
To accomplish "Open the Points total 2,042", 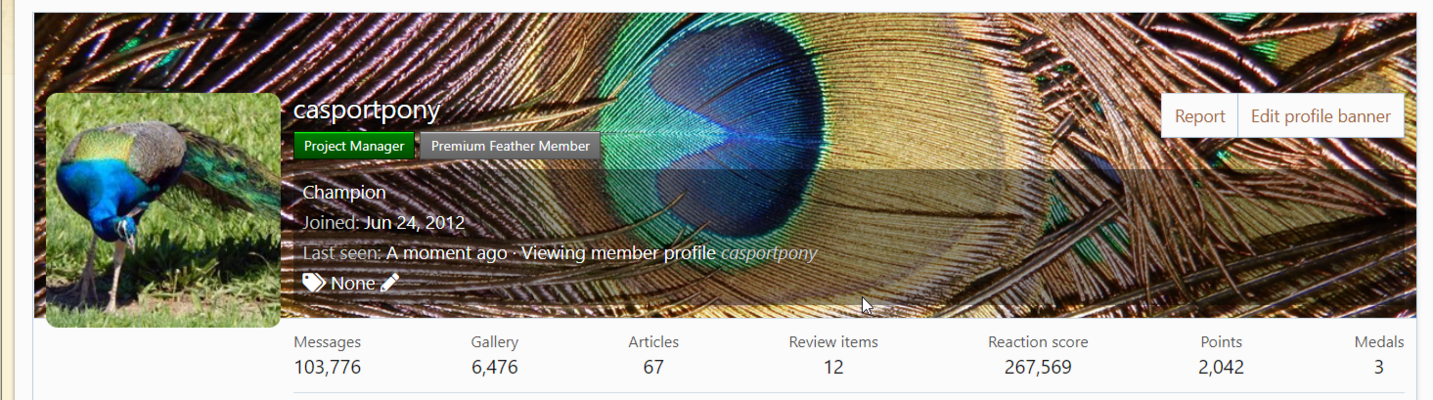I will click(x=1221, y=367).
